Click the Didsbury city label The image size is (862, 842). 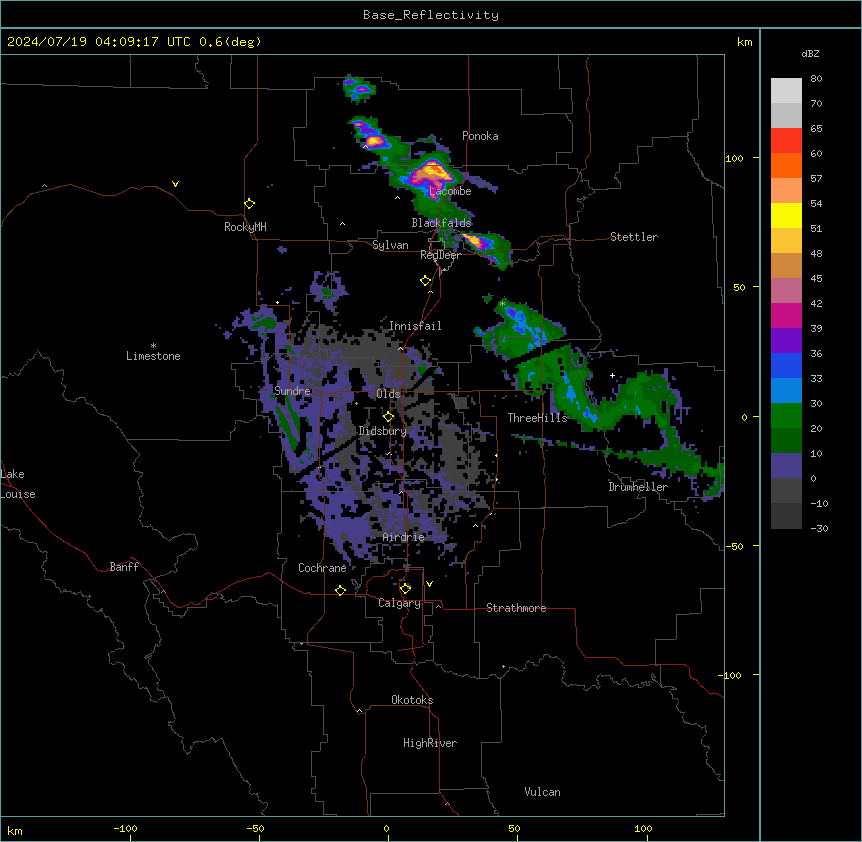click(383, 431)
